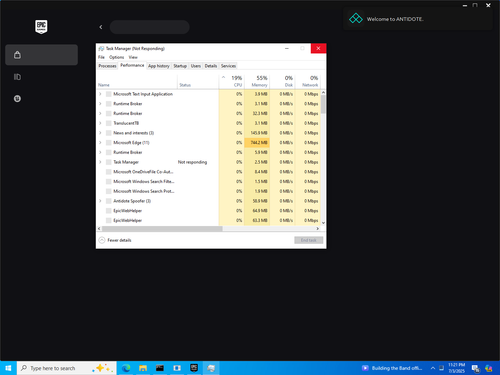500x375 pixels.
Task: Click the End task button
Action: (x=308, y=240)
